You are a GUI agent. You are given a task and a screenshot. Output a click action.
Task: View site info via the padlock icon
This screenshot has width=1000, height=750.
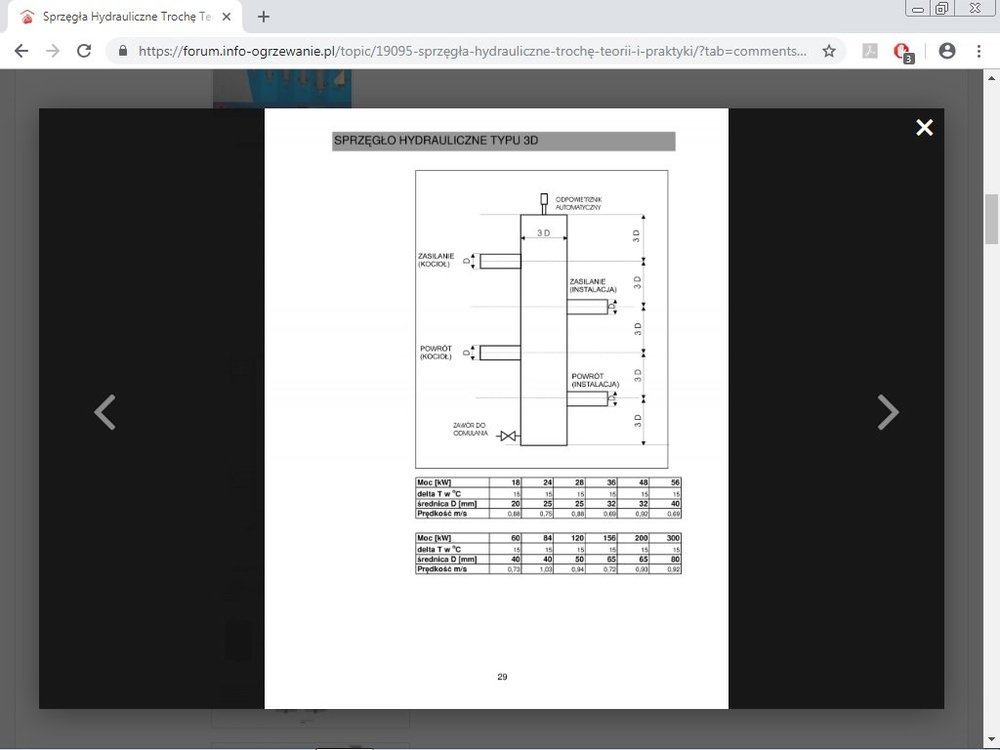pyautogui.click(x=123, y=51)
